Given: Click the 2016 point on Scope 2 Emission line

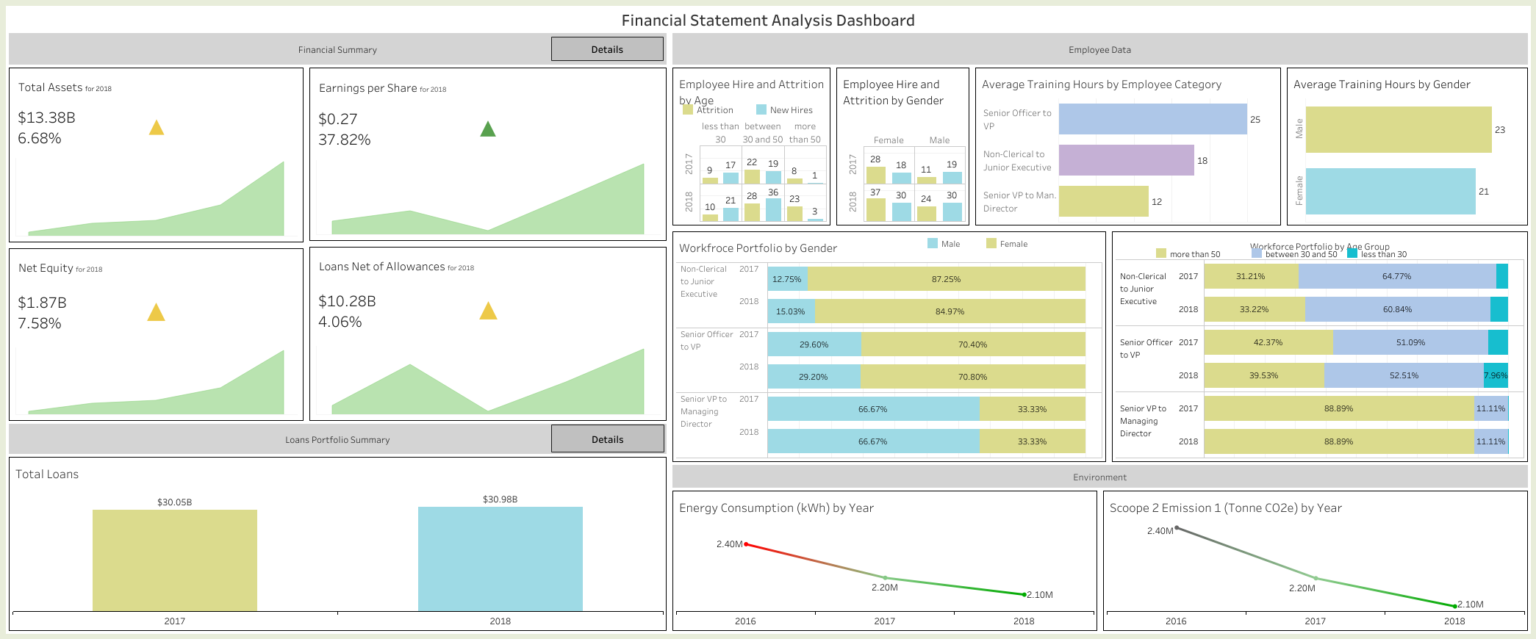Looking at the screenshot, I should (x=1176, y=527).
